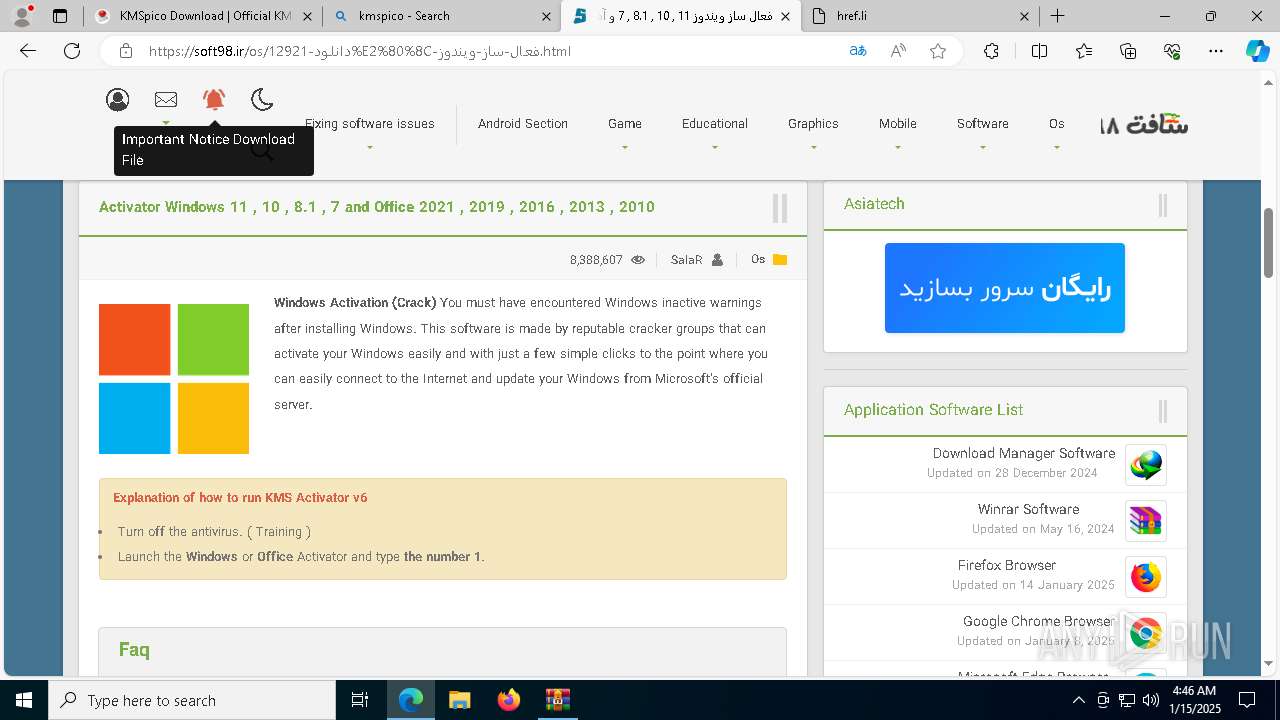Open Edge tab actions menu icon
This screenshot has height=720, width=1280.
[60, 16]
